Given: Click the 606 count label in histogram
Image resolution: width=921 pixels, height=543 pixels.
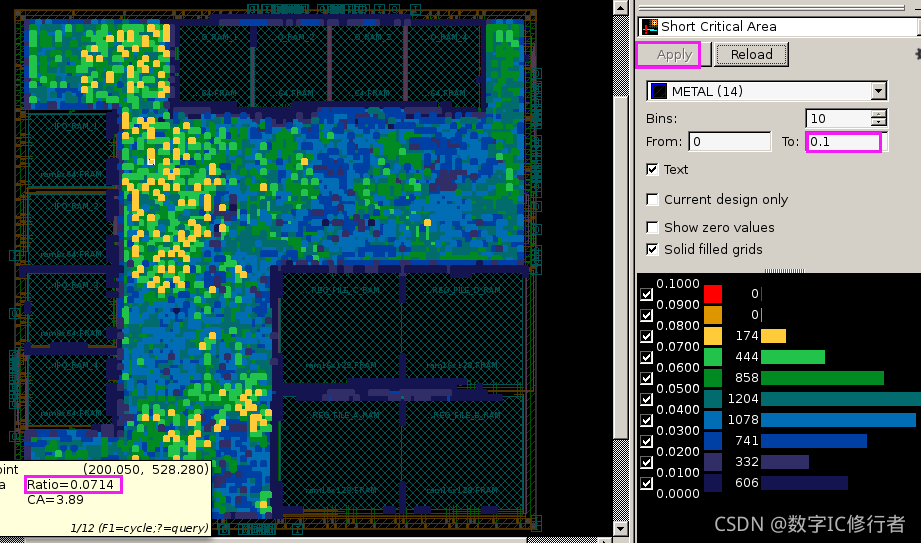Looking at the screenshot, I should tap(747, 482).
